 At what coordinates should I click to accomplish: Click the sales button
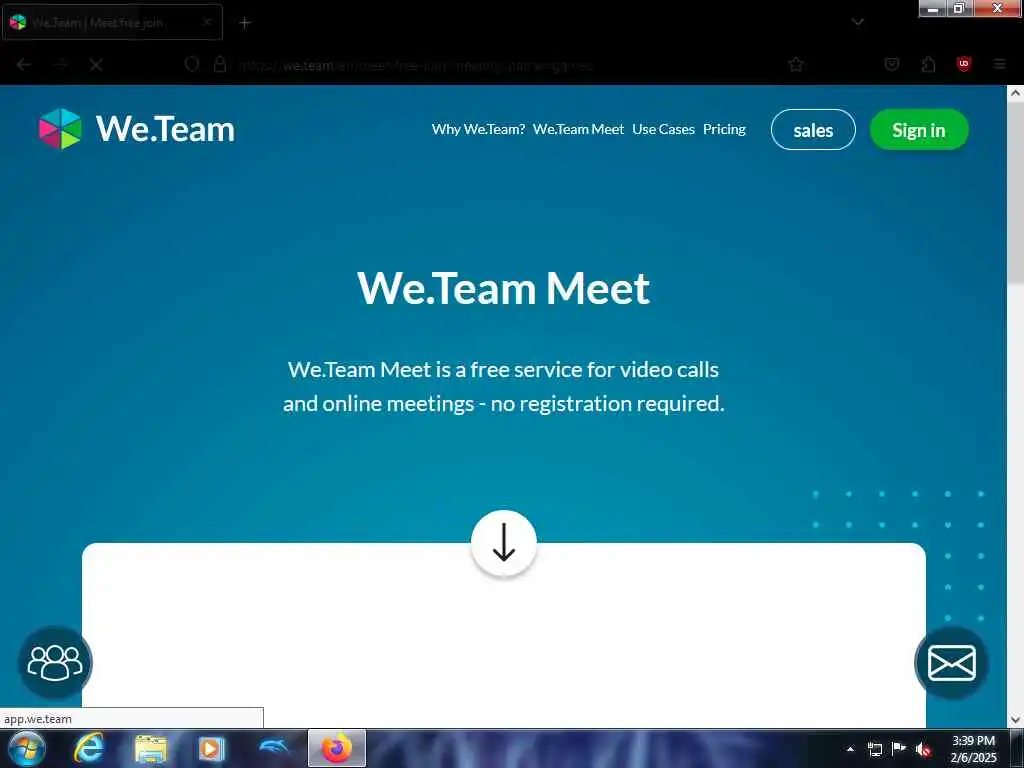(813, 129)
